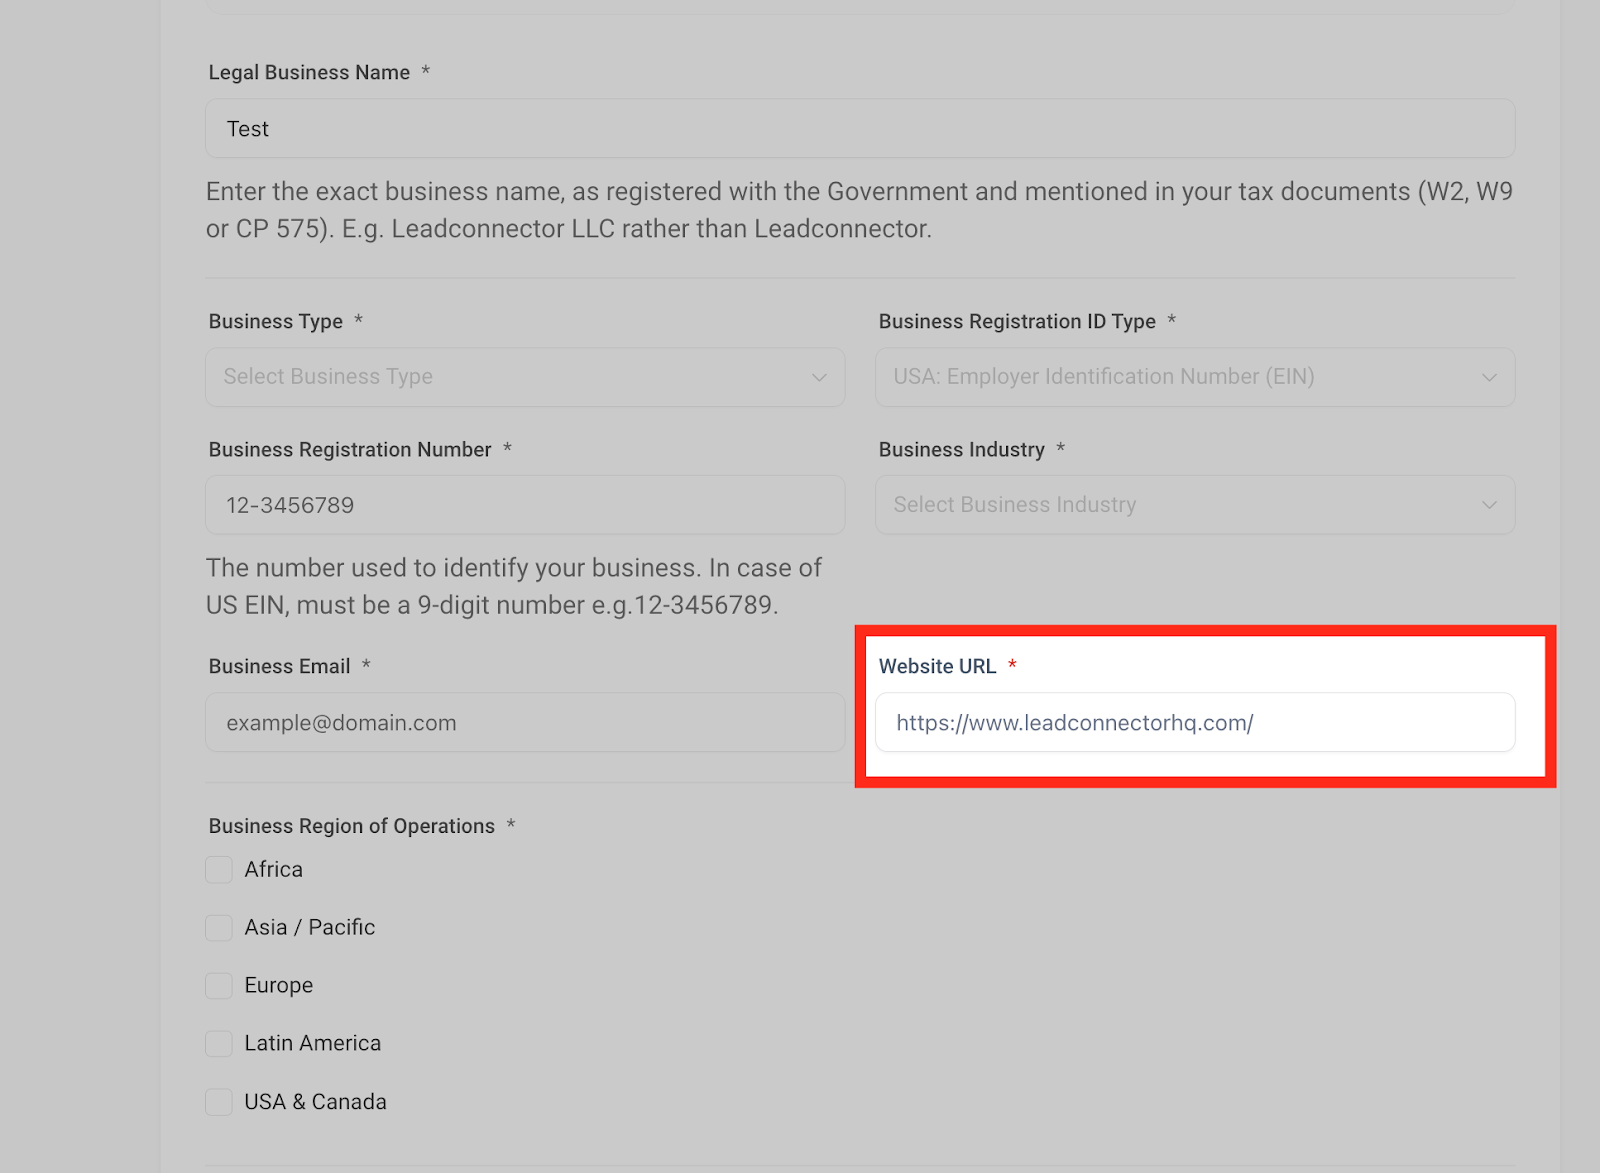Enable the Latin America checkbox
This screenshot has width=1600, height=1173.
[219, 1044]
